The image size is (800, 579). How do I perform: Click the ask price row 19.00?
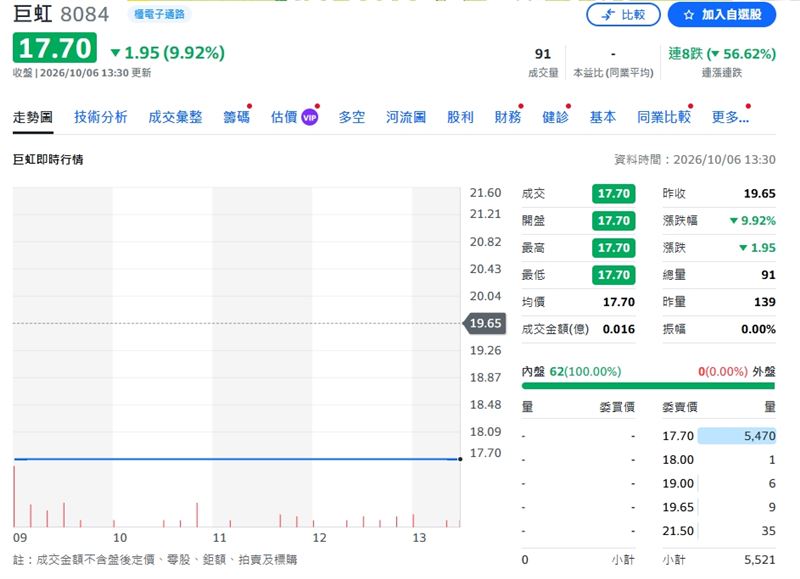[719, 484]
